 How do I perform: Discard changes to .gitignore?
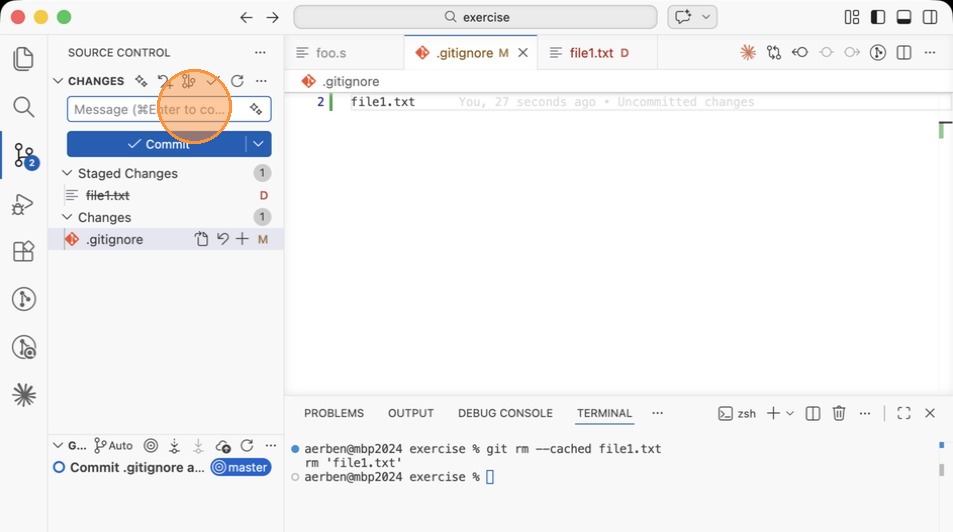click(222, 240)
